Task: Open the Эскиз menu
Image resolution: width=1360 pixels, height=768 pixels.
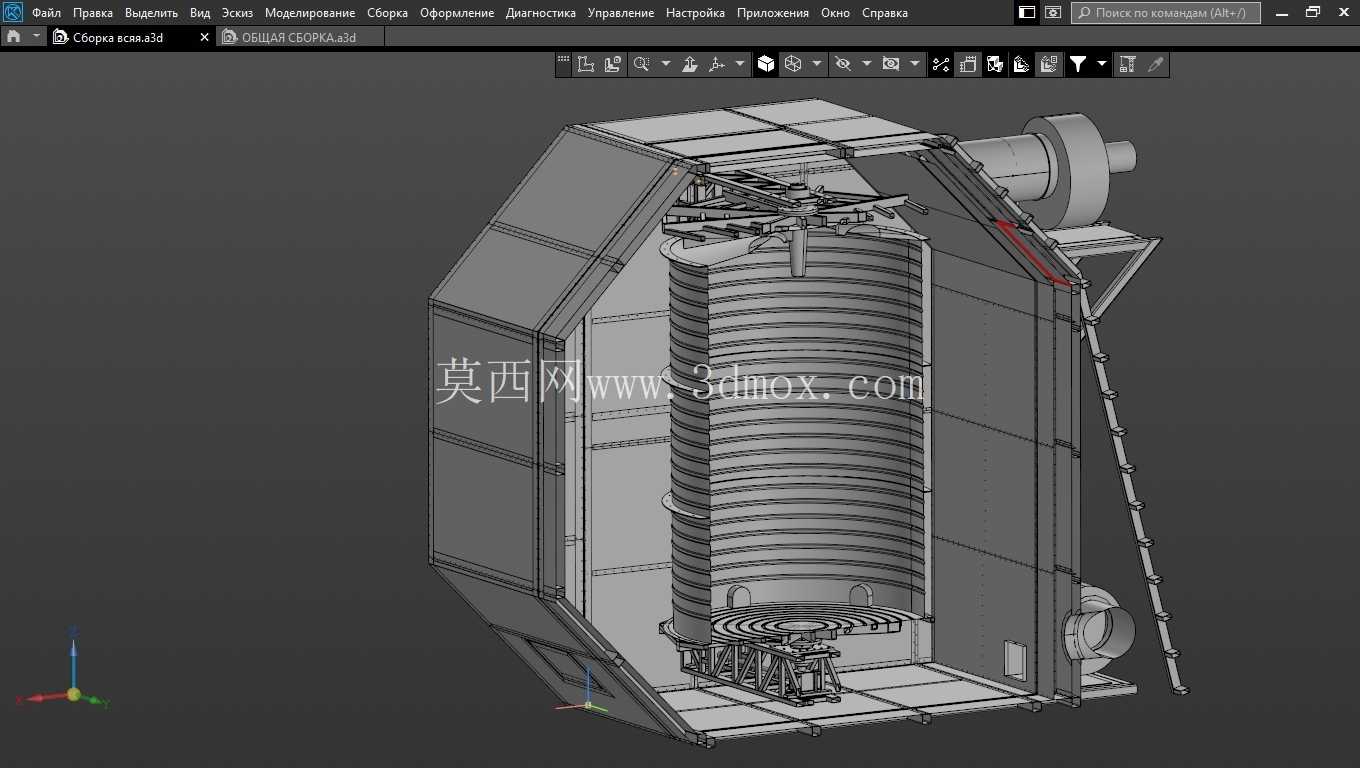Action: coord(237,13)
